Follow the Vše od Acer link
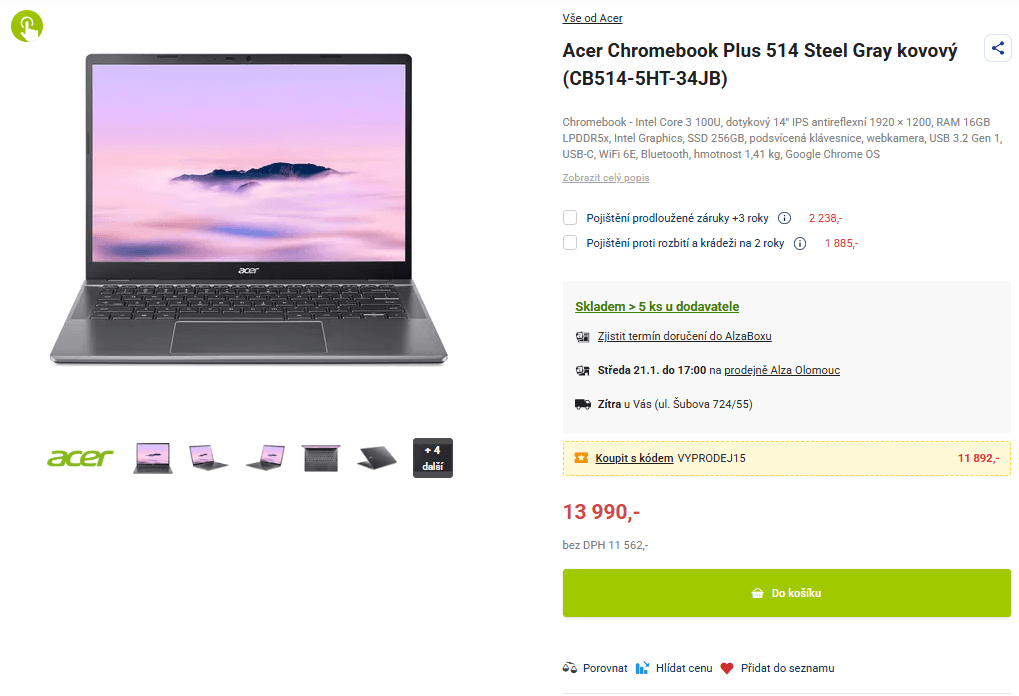This screenshot has height=696, width=1019. [592, 18]
